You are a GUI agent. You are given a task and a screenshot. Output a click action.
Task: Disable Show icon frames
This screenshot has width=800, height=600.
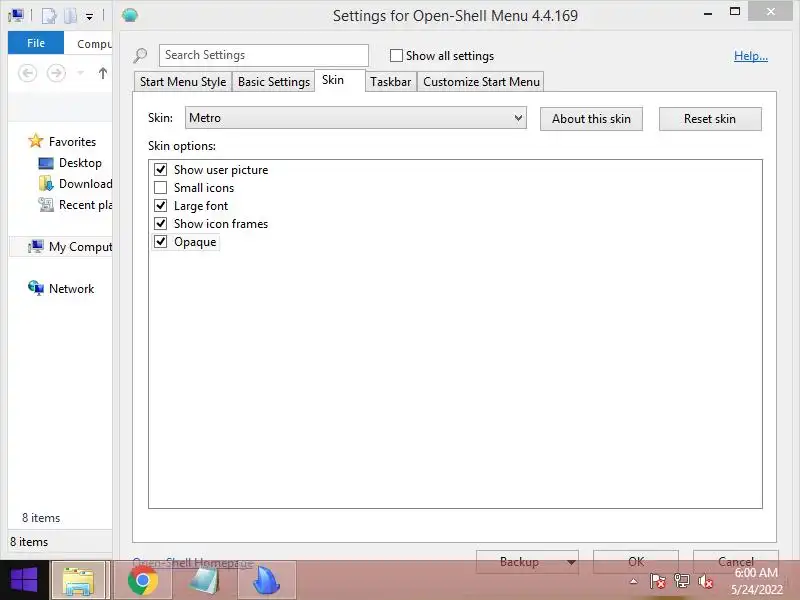click(161, 223)
